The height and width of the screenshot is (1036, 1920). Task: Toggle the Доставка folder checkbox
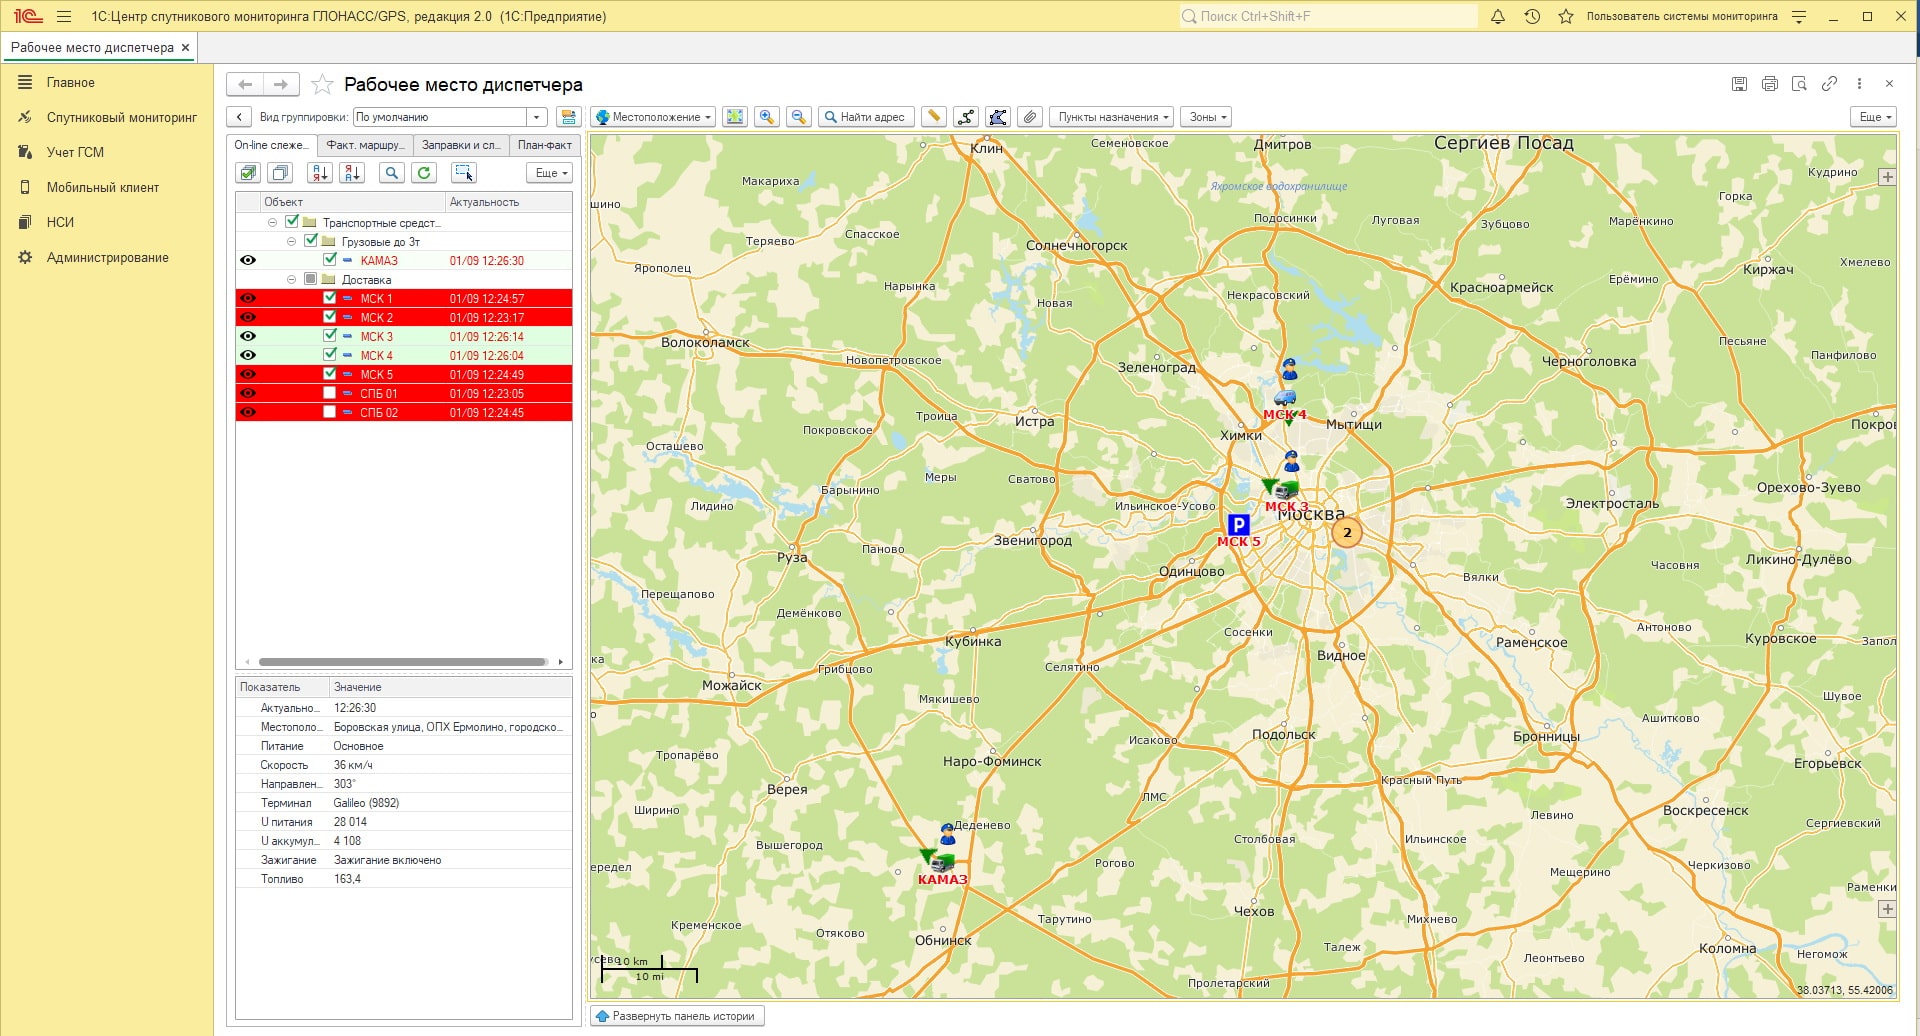[311, 279]
